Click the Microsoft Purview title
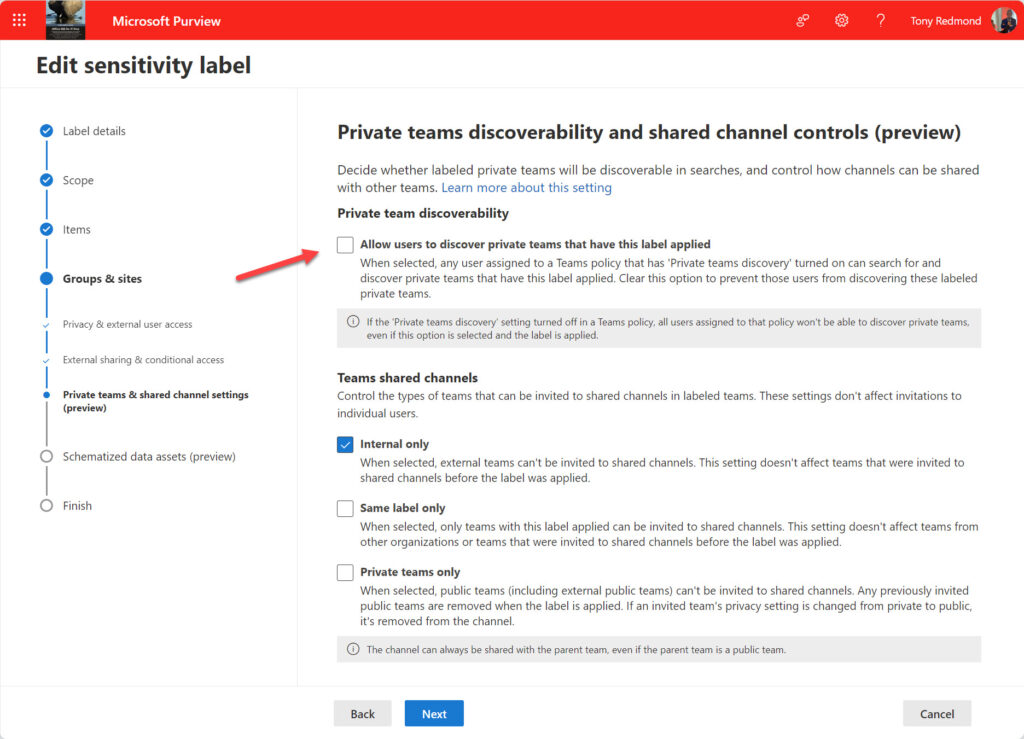Viewport: 1024px width, 739px height. tap(167, 21)
